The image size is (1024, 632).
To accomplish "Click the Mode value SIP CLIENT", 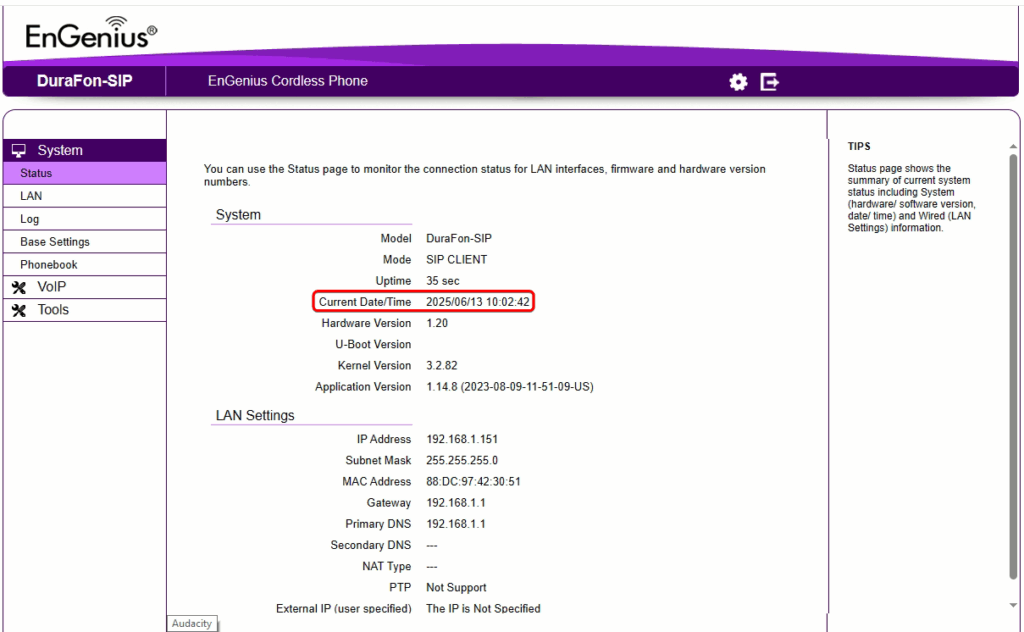I will [456, 260].
